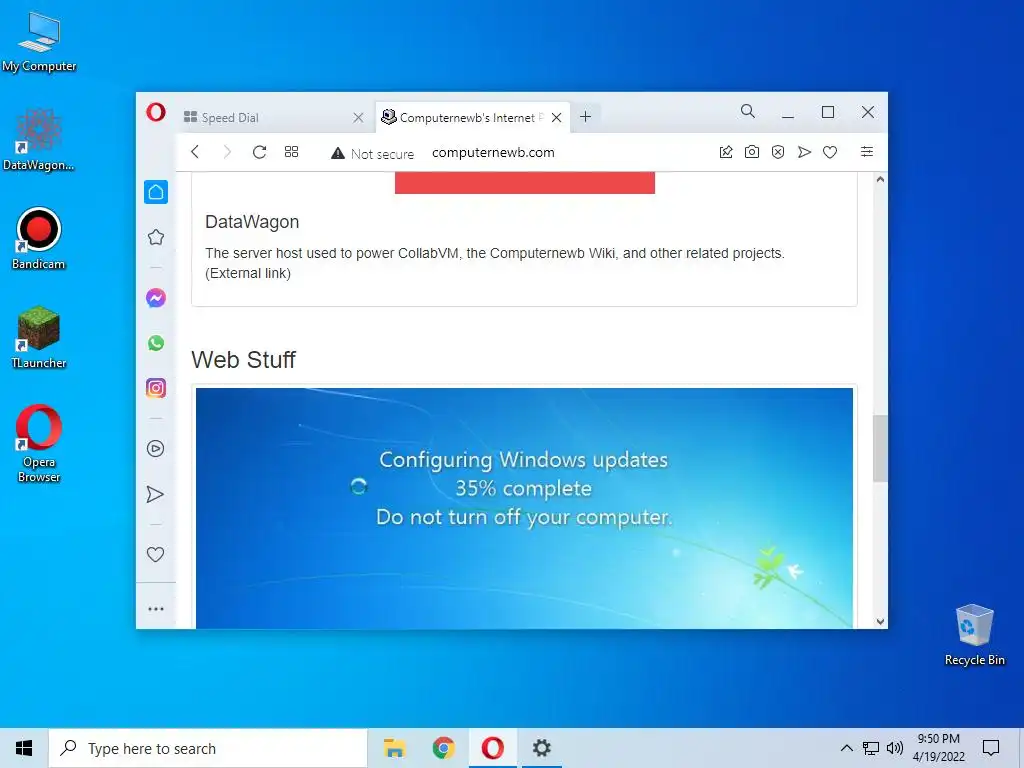
Task: Click the page scrollbar down arrow
Action: [x=880, y=622]
